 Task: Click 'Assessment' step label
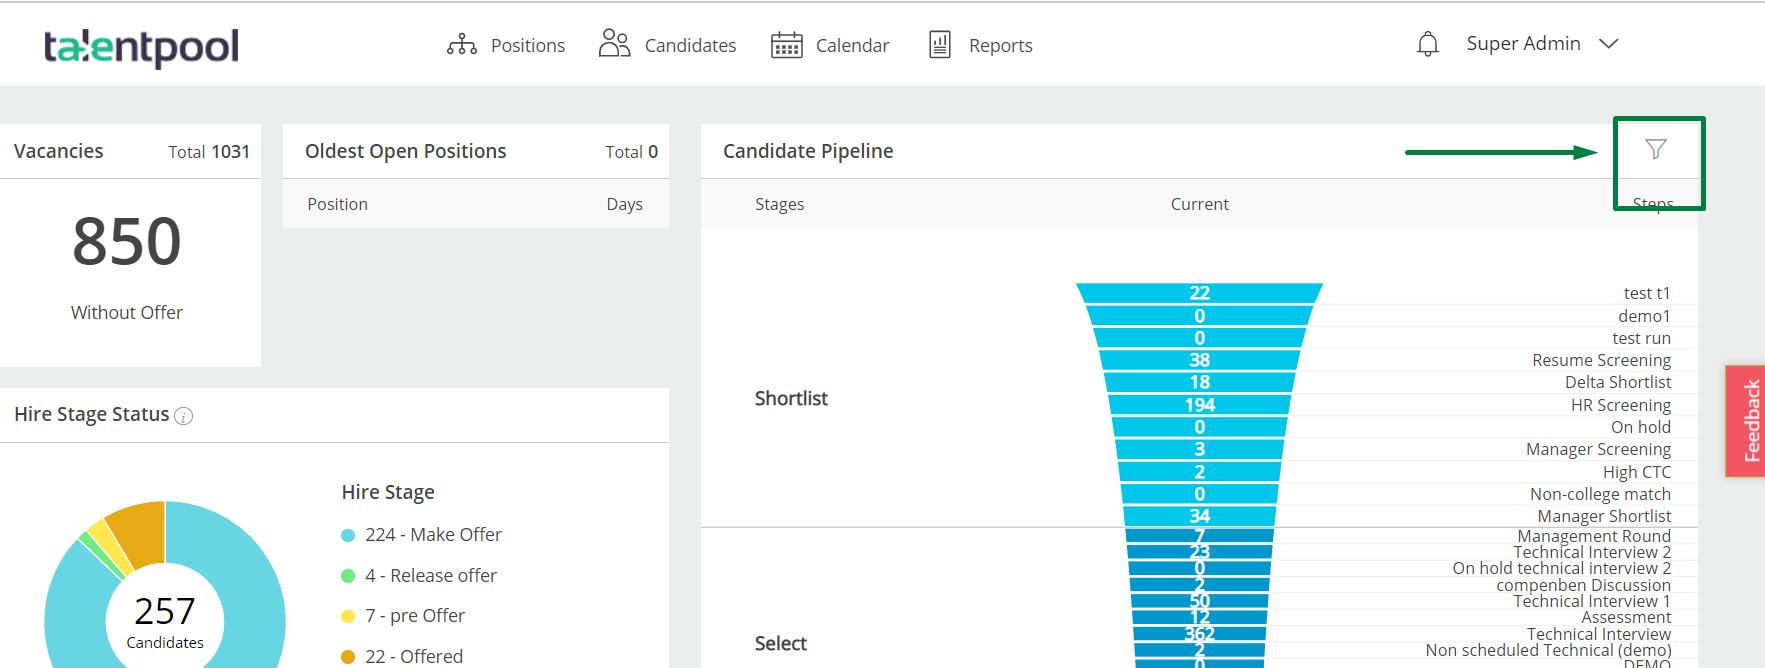click(1626, 617)
